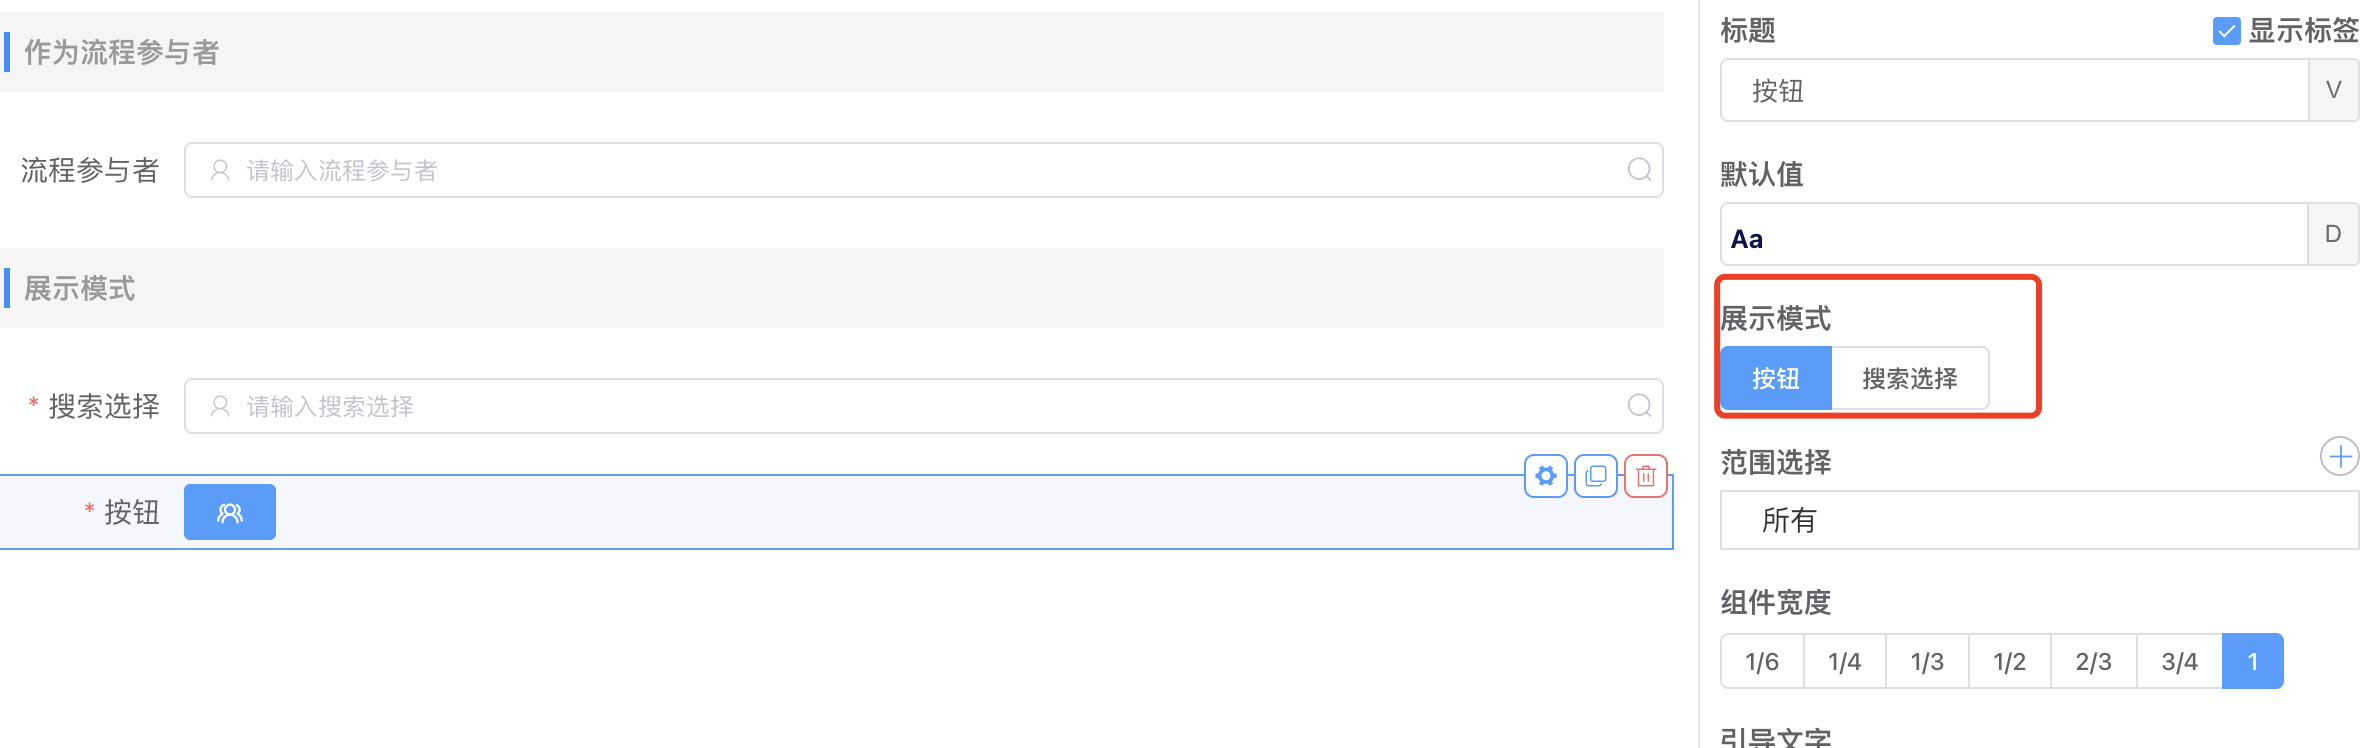Uncheck the 显示标签 checkbox
2362x748 pixels.
click(2226, 31)
